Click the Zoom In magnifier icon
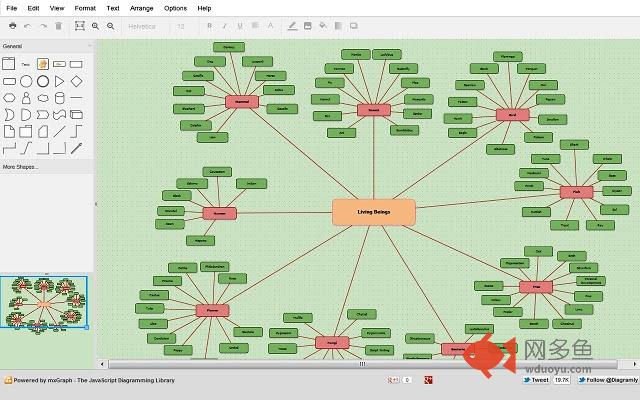 (x=96, y=26)
